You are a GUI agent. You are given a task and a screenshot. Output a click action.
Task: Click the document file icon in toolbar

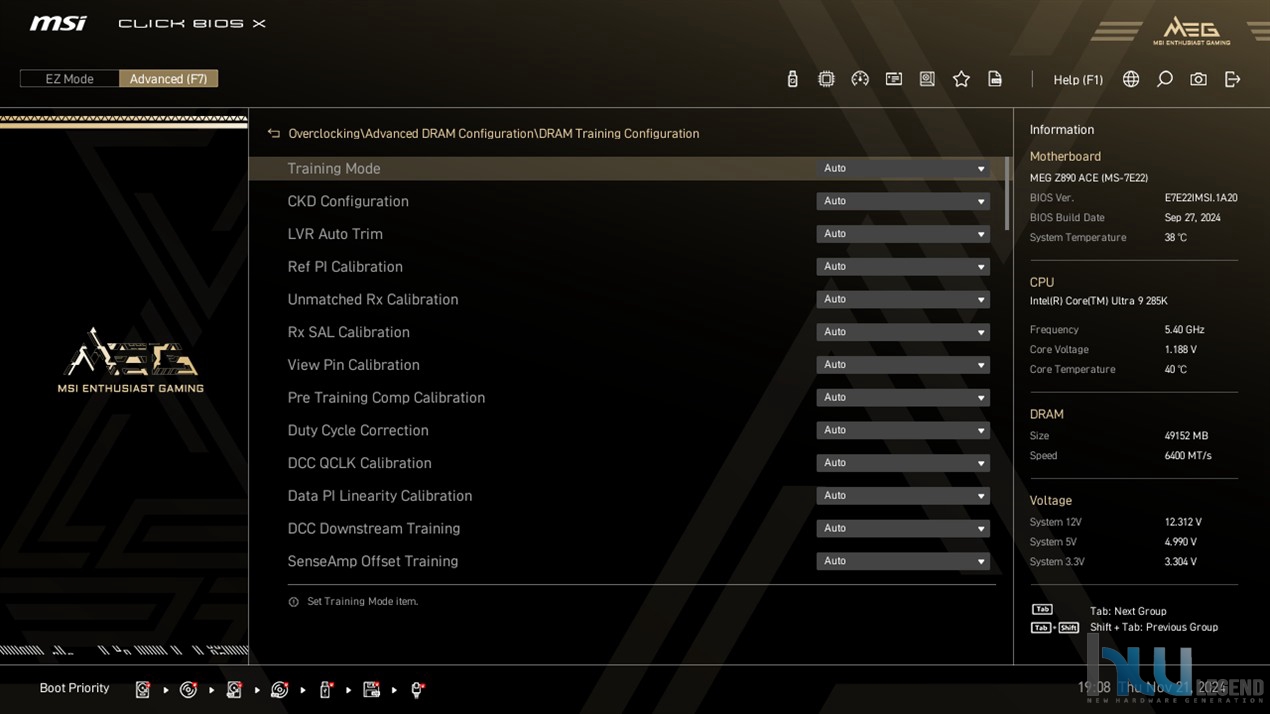point(995,79)
